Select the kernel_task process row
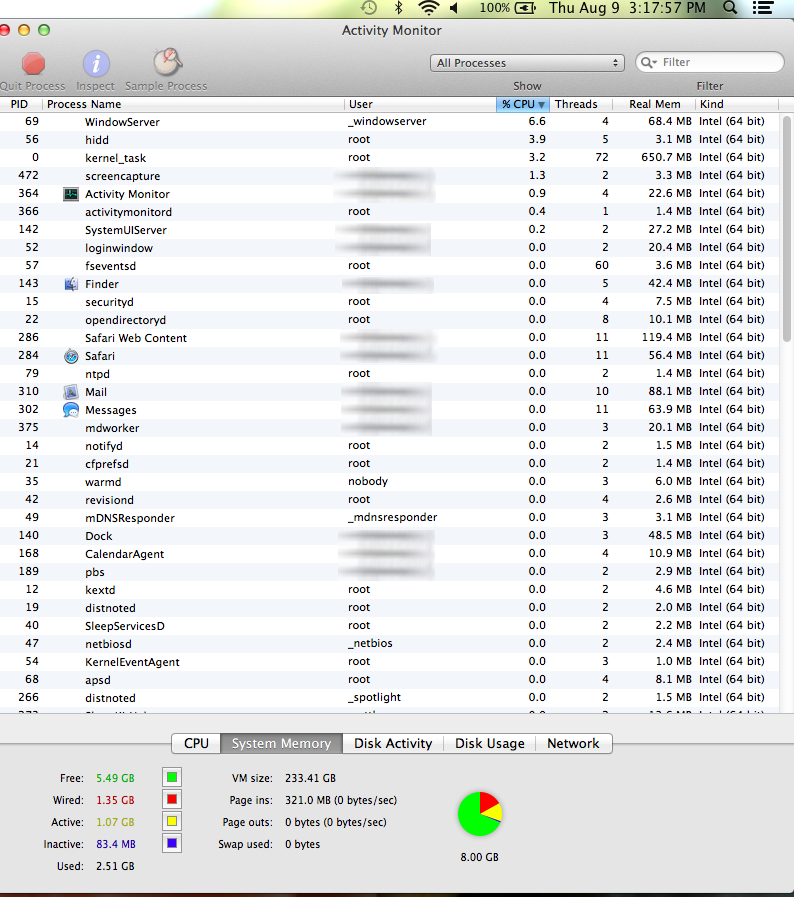The height and width of the screenshot is (897, 794). (389, 157)
